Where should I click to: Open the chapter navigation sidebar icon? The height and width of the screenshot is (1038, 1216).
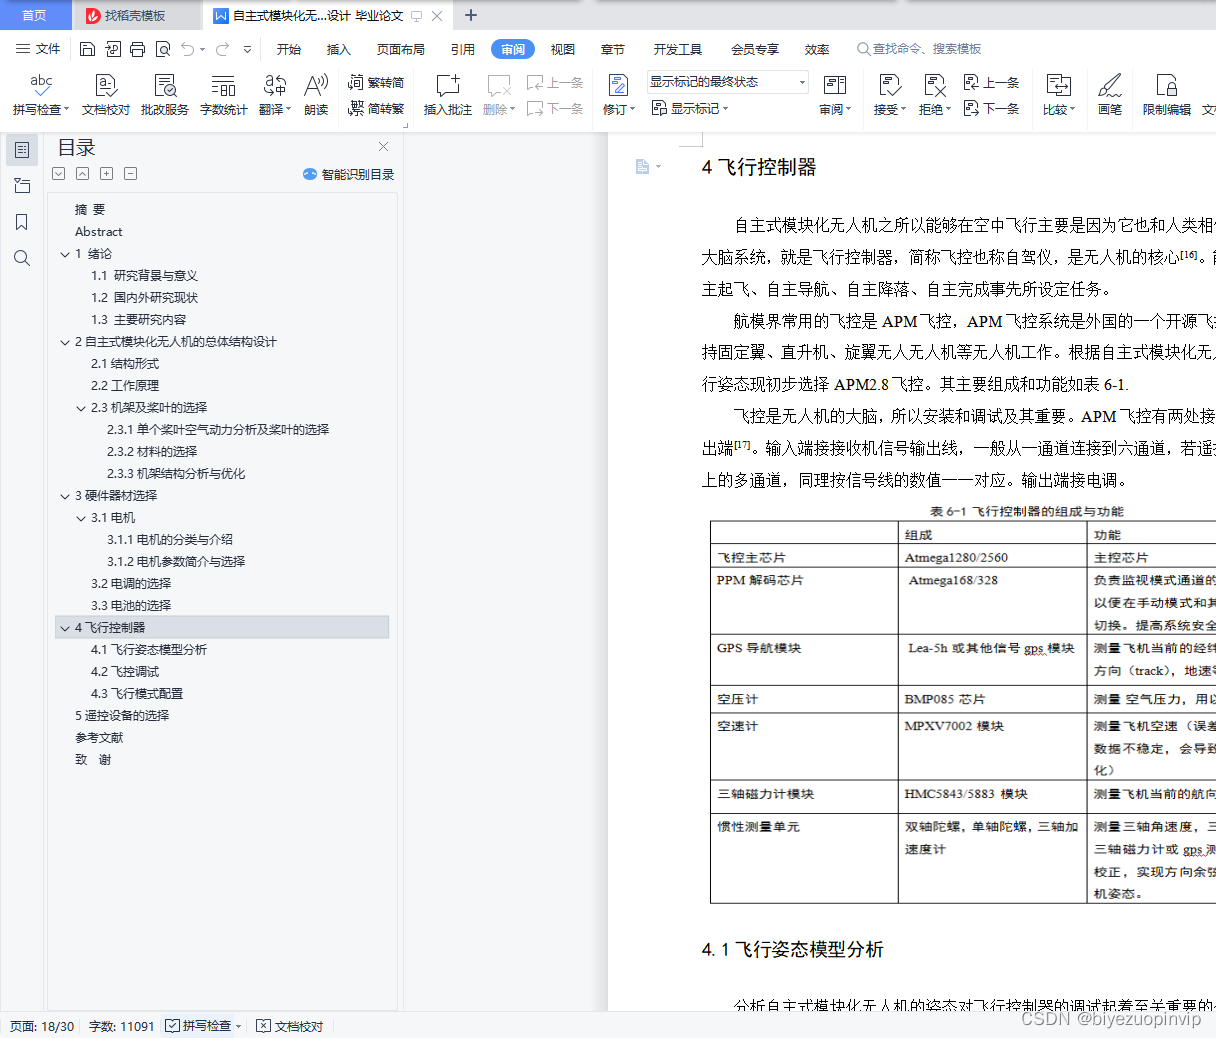pos(22,186)
